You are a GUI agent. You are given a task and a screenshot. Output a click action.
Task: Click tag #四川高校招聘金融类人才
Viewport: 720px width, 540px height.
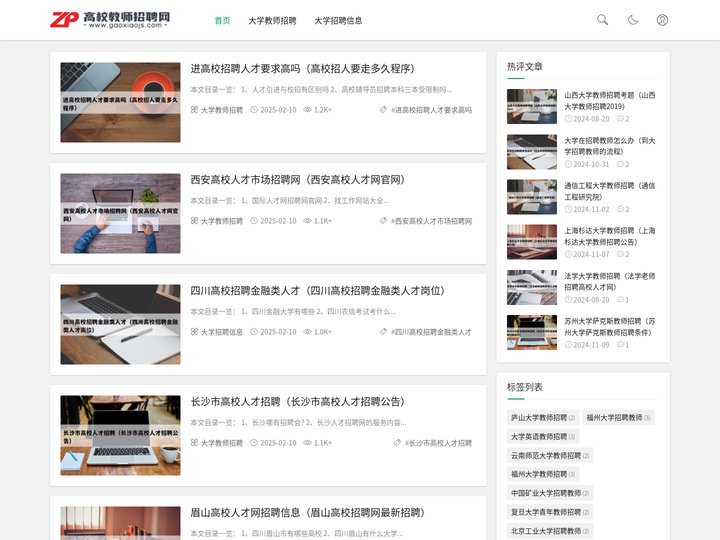pos(432,332)
